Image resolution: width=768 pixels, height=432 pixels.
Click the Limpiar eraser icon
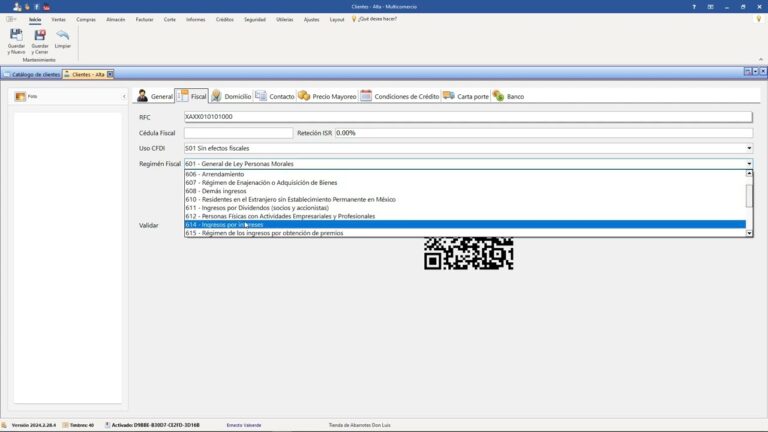tap(62, 36)
